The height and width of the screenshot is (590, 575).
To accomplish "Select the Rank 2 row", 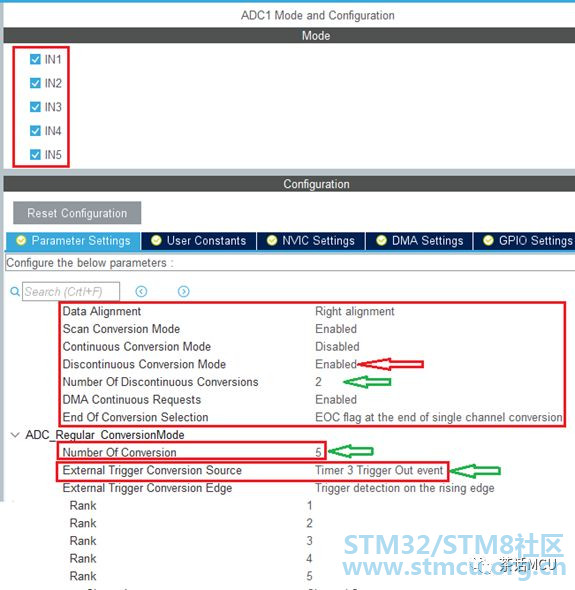I will point(191,523).
